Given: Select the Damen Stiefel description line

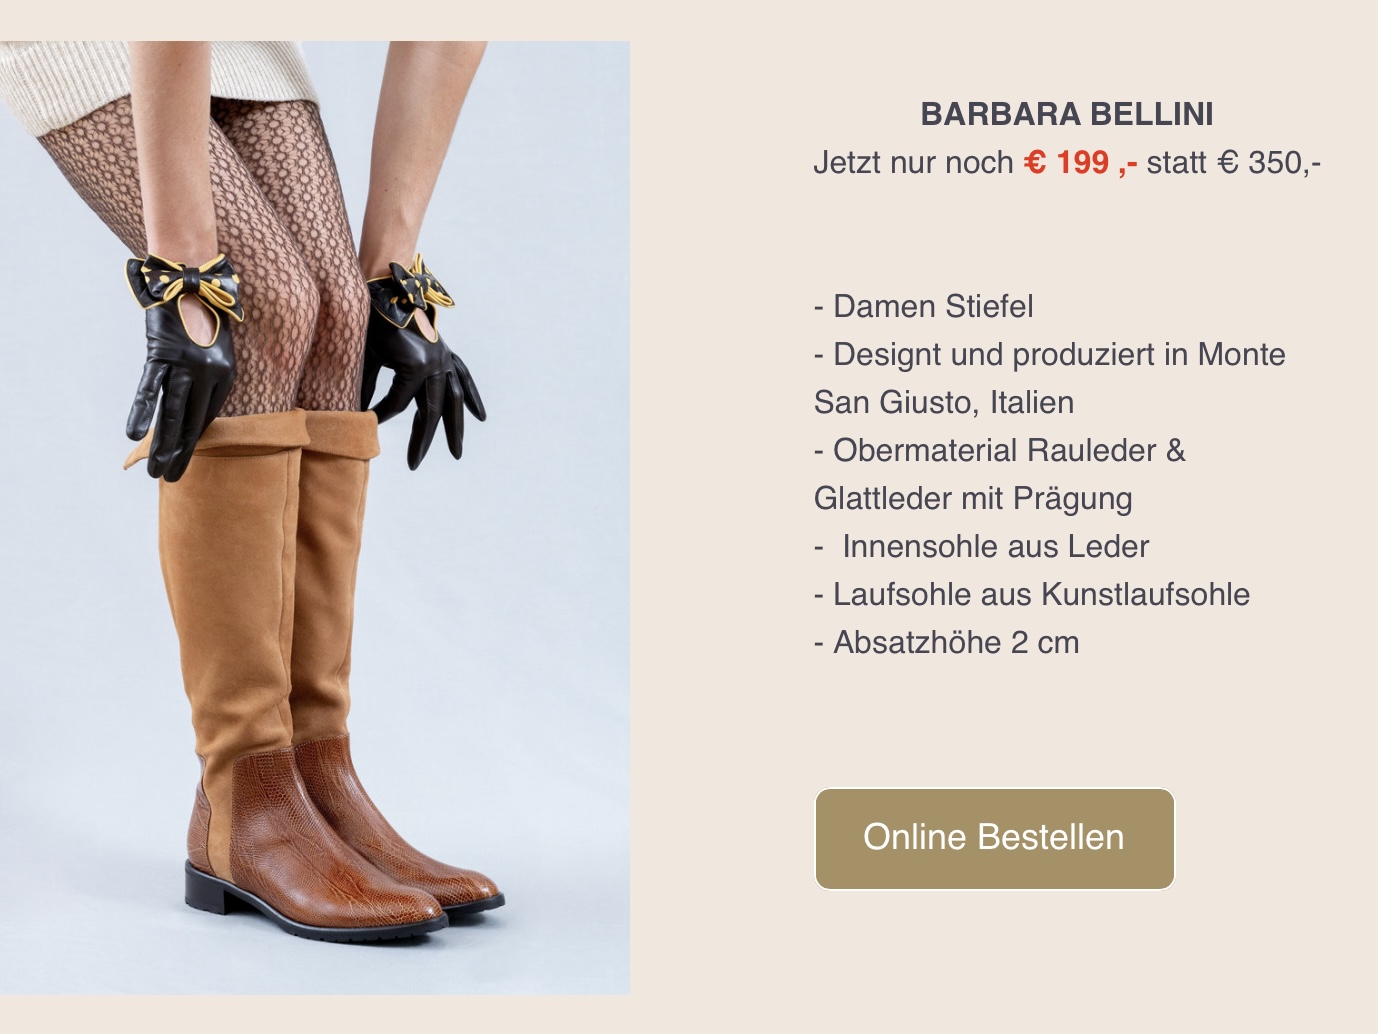Looking at the screenshot, I should (x=923, y=306).
